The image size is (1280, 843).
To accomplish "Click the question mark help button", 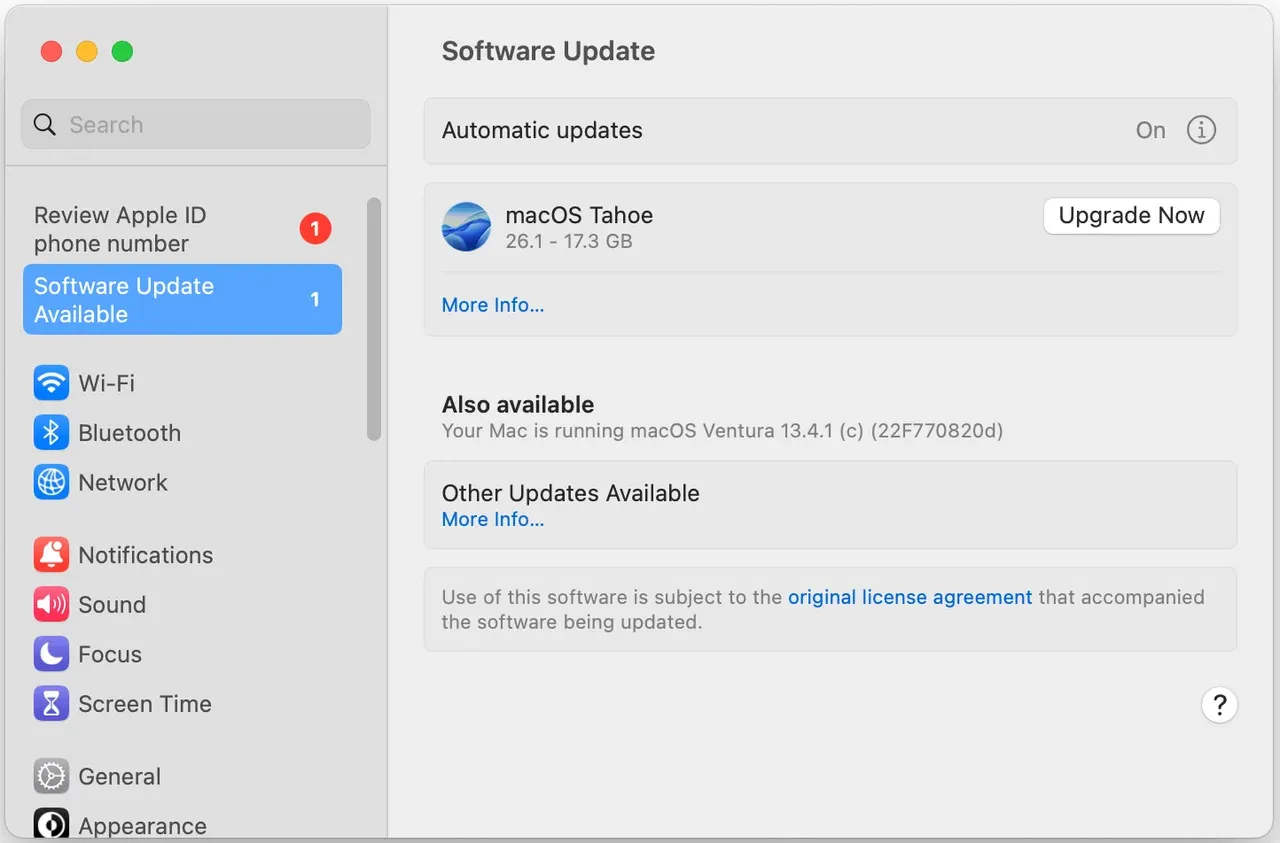I will 1219,705.
